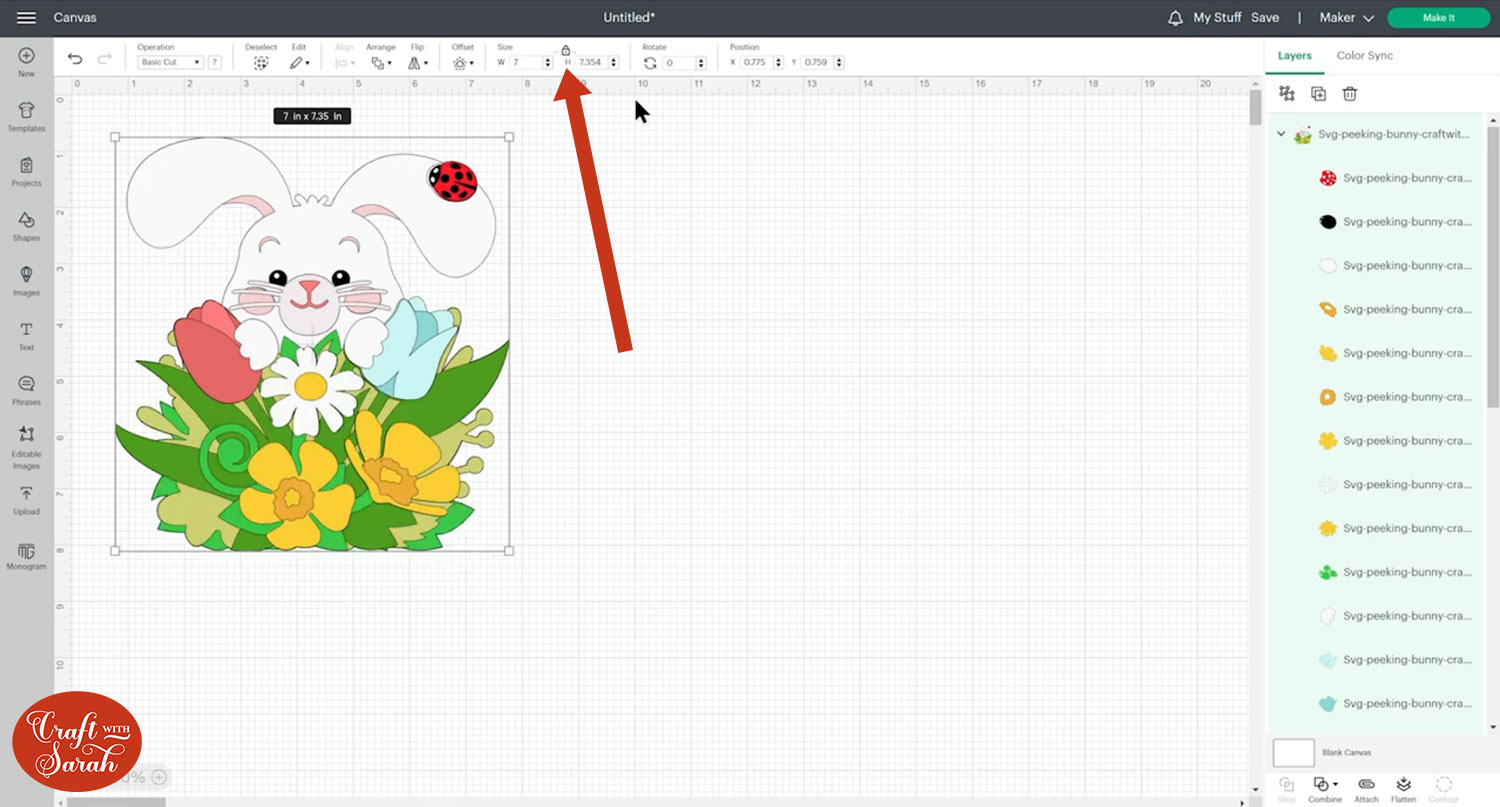Toggle the size aspect ratio lock
Image resolution: width=1500 pixels, height=807 pixels.
click(565, 50)
